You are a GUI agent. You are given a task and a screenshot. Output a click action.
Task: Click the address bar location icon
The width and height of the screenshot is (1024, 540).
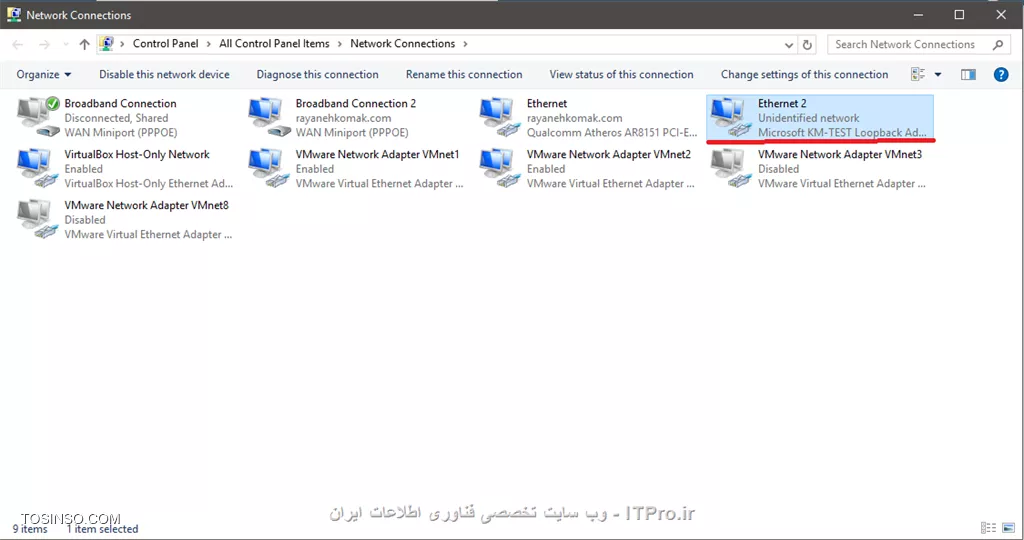(x=106, y=44)
